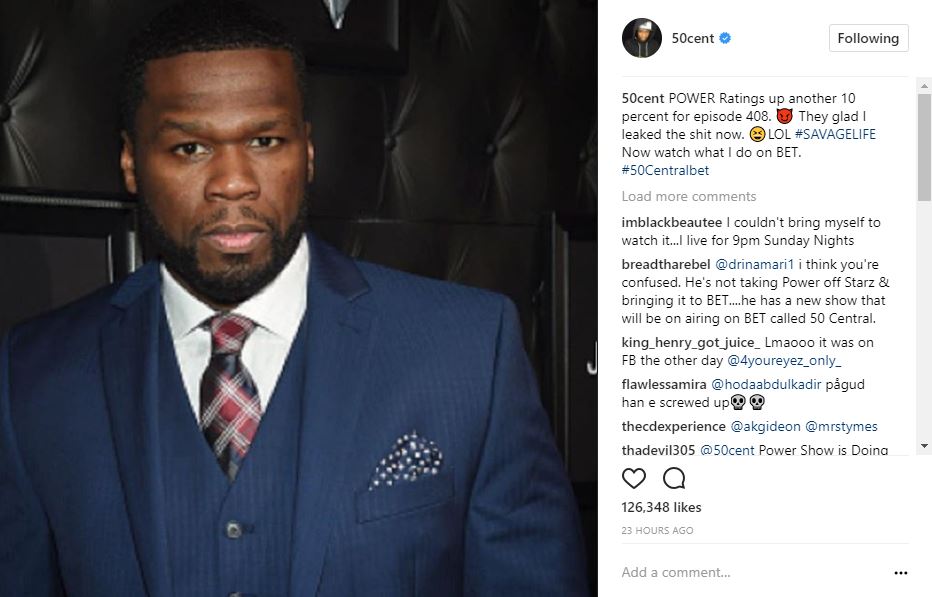Like the post with the heart icon
This screenshot has height=597, width=932.
[x=634, y=478]
